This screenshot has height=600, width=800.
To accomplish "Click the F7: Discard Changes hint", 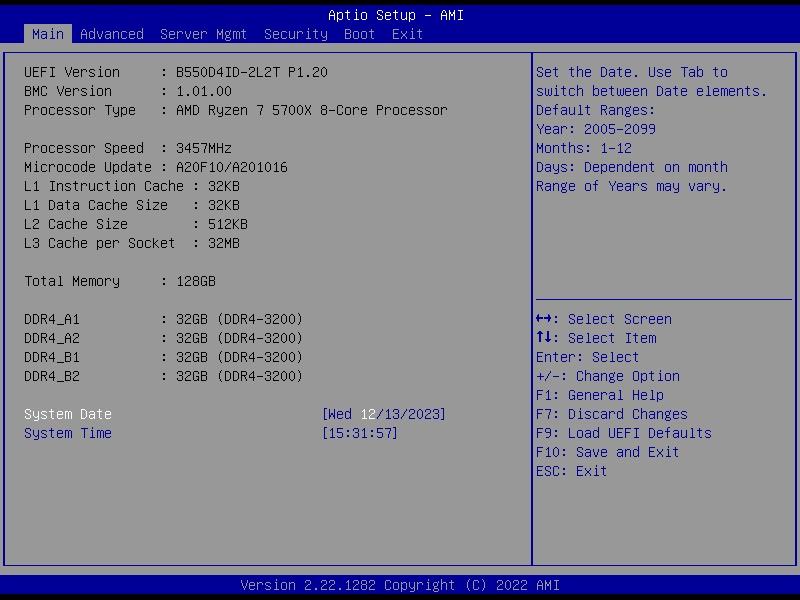I will pos(612,414).
